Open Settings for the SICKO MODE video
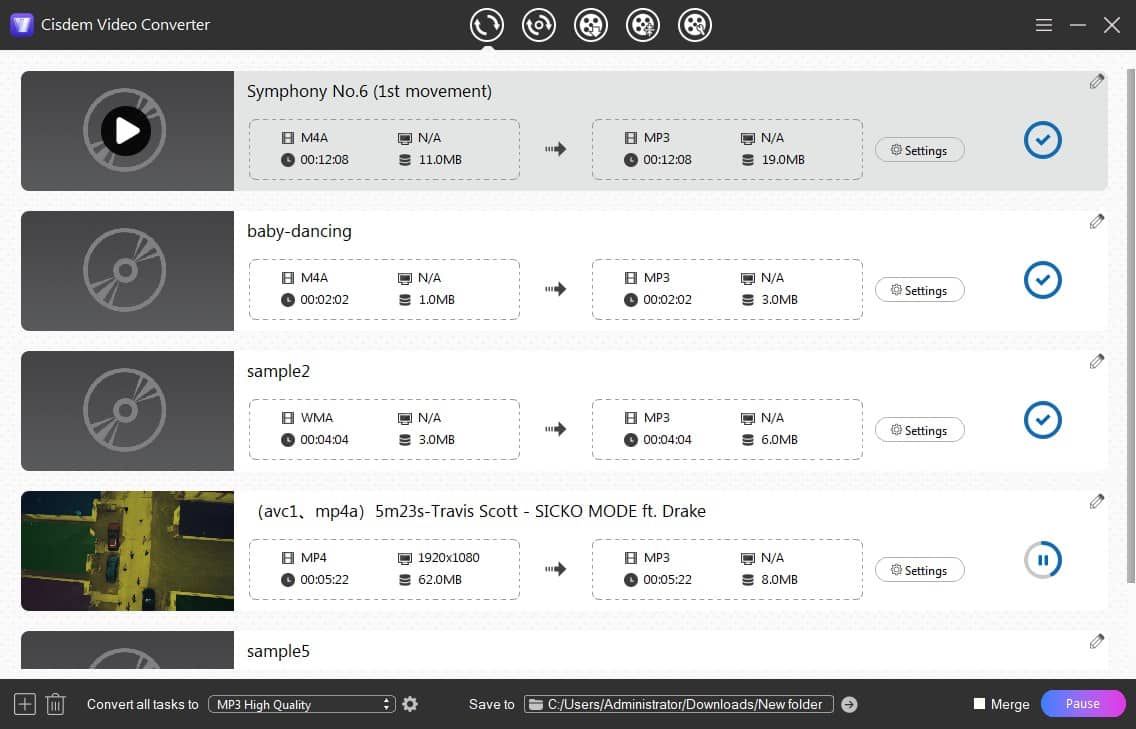The image size is (1136, 729). click(x=919, y=570)
